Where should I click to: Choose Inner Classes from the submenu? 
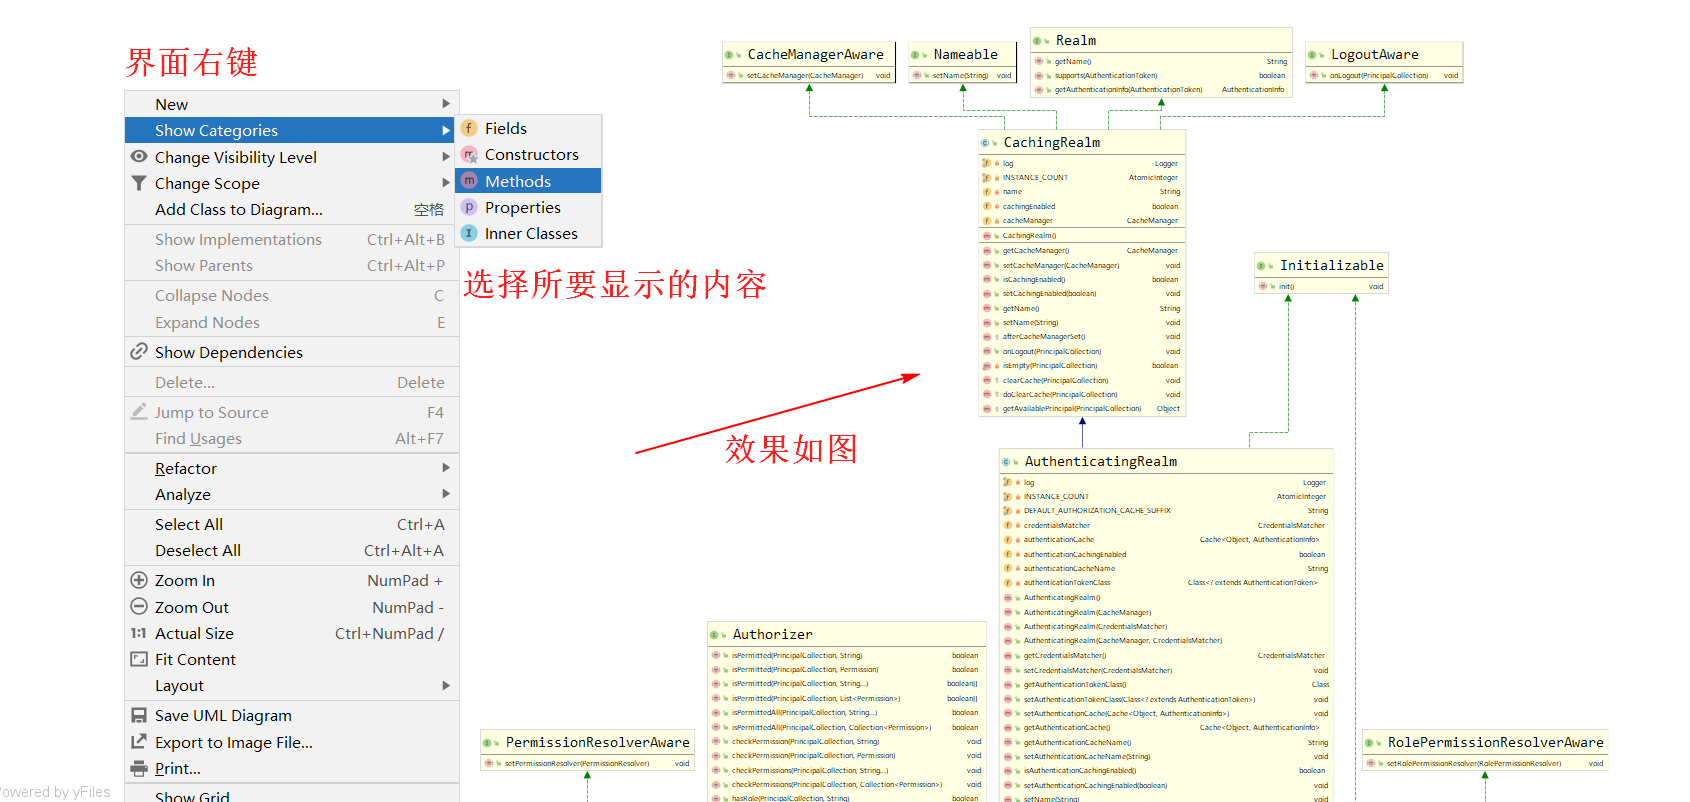click(x=528, y=233)
